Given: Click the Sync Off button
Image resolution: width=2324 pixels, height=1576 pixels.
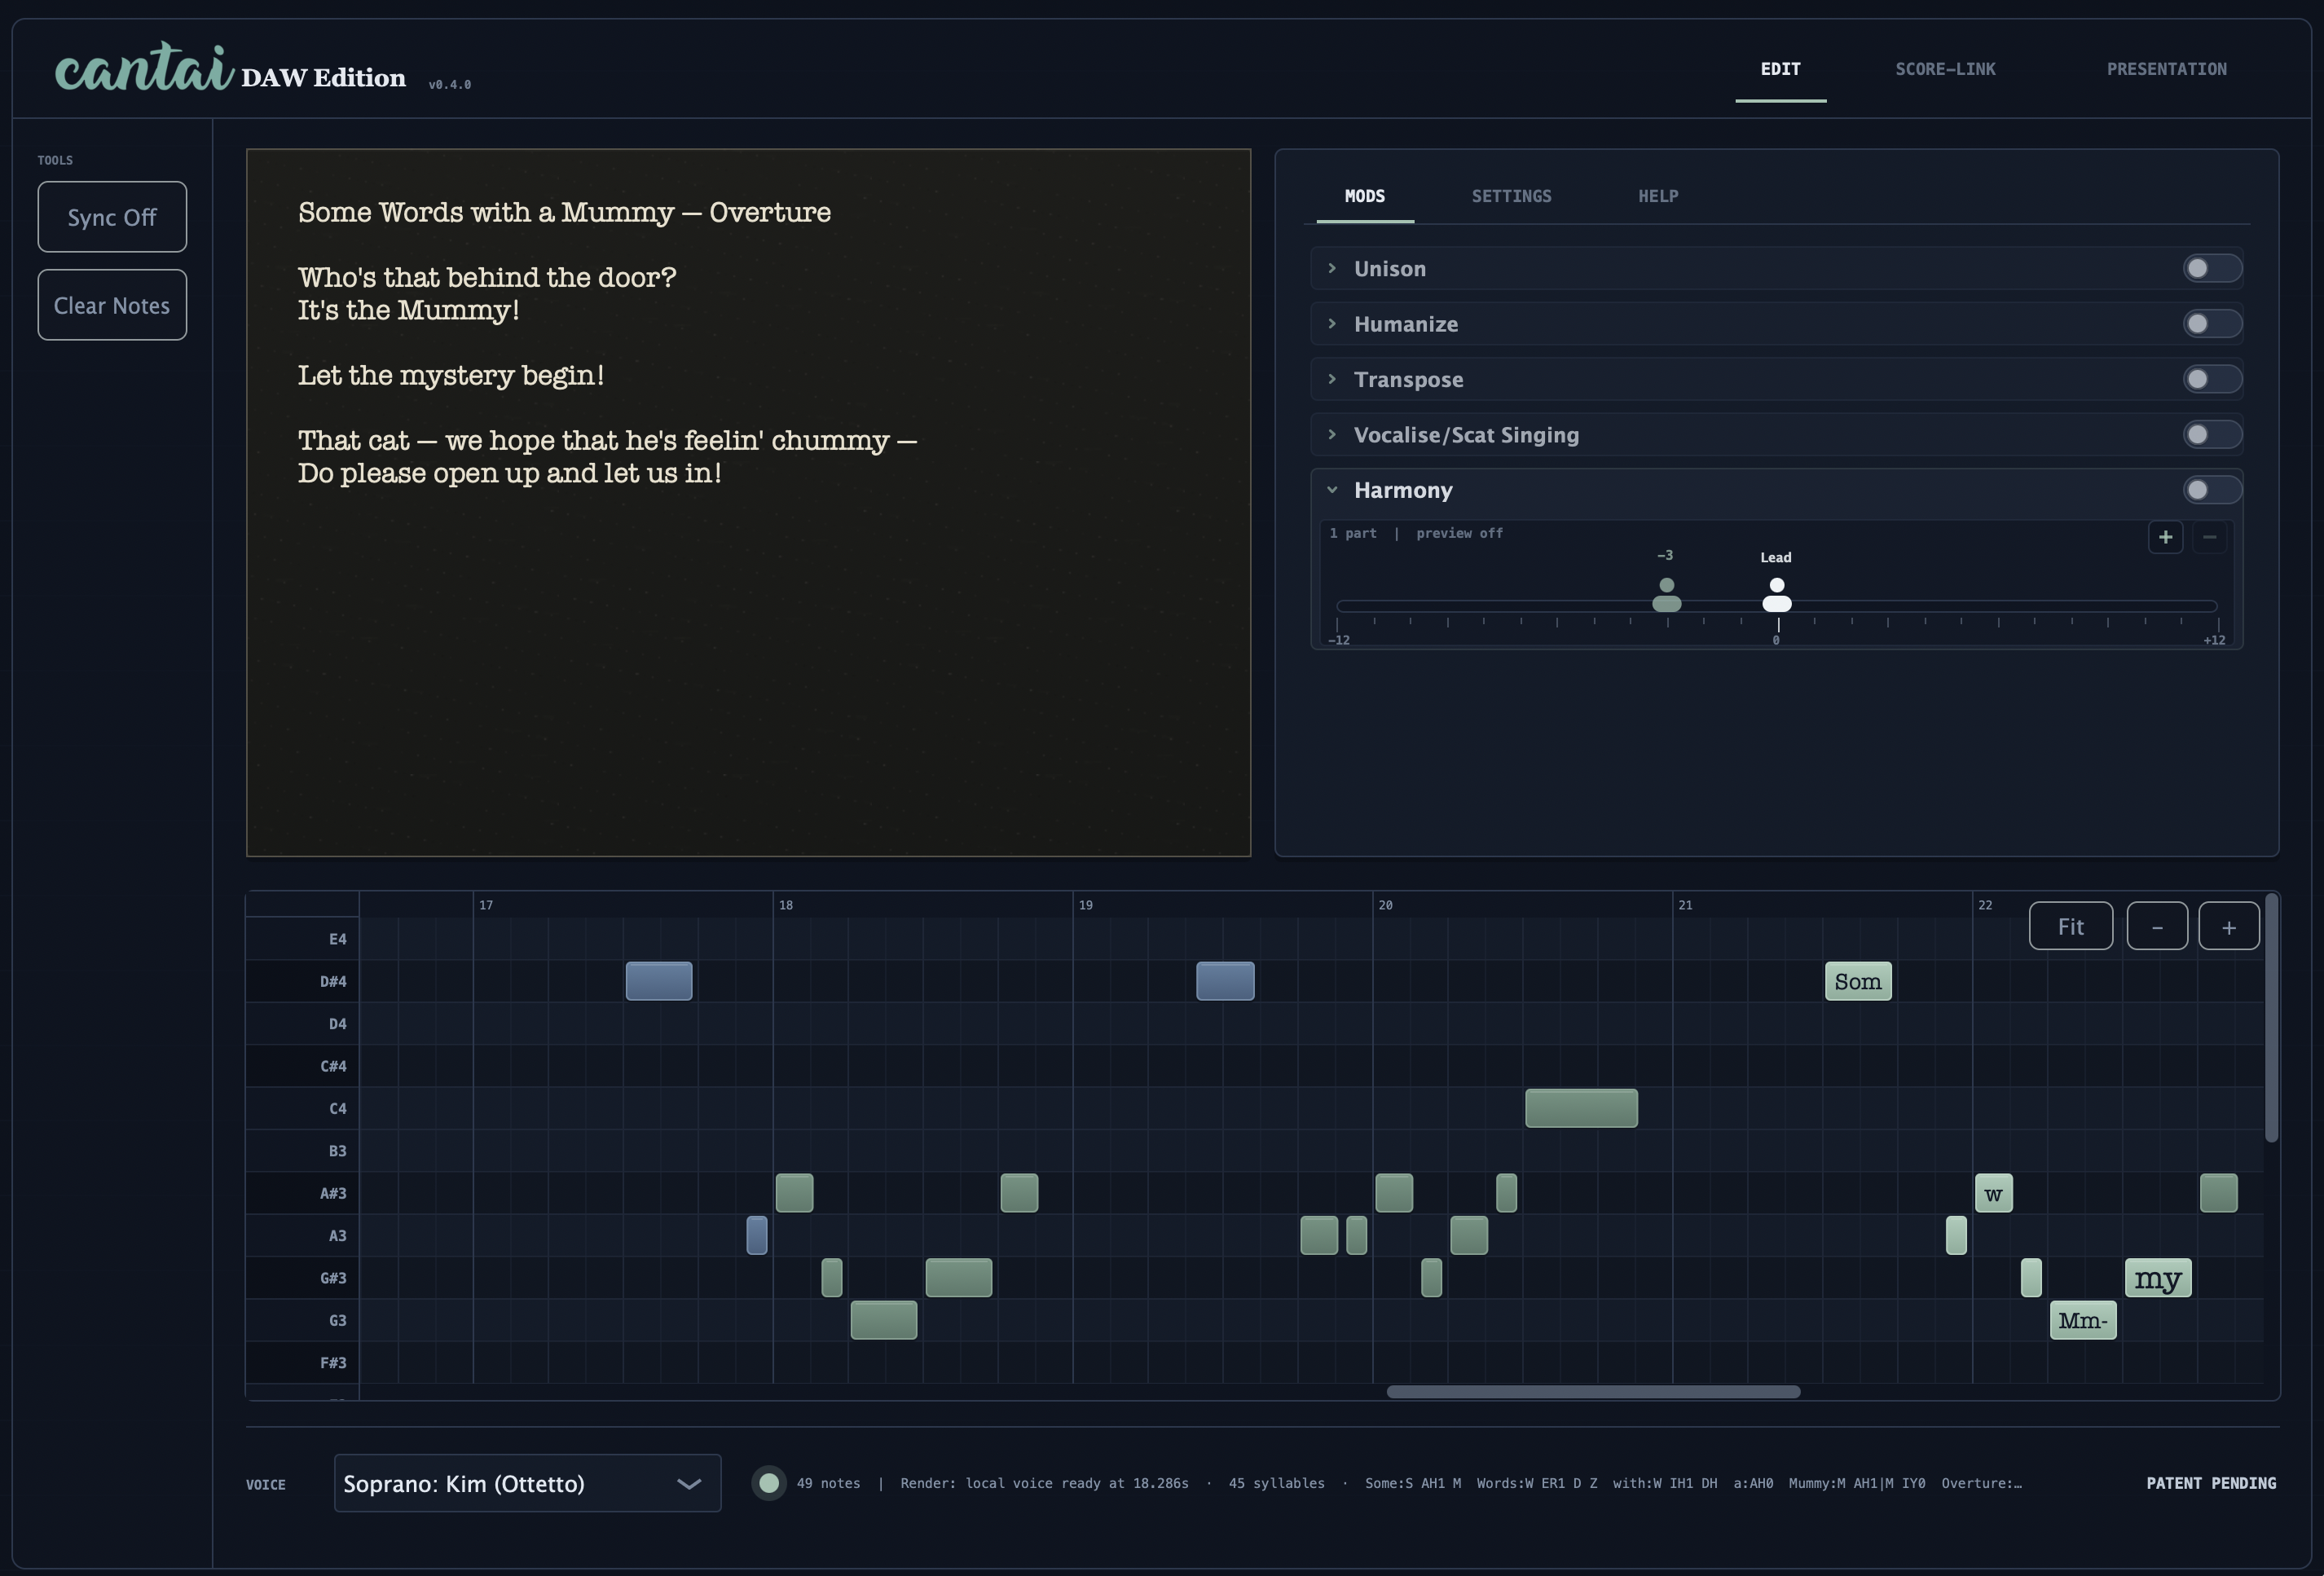Looking at the screenshot, I should click(x=112, y=217).
